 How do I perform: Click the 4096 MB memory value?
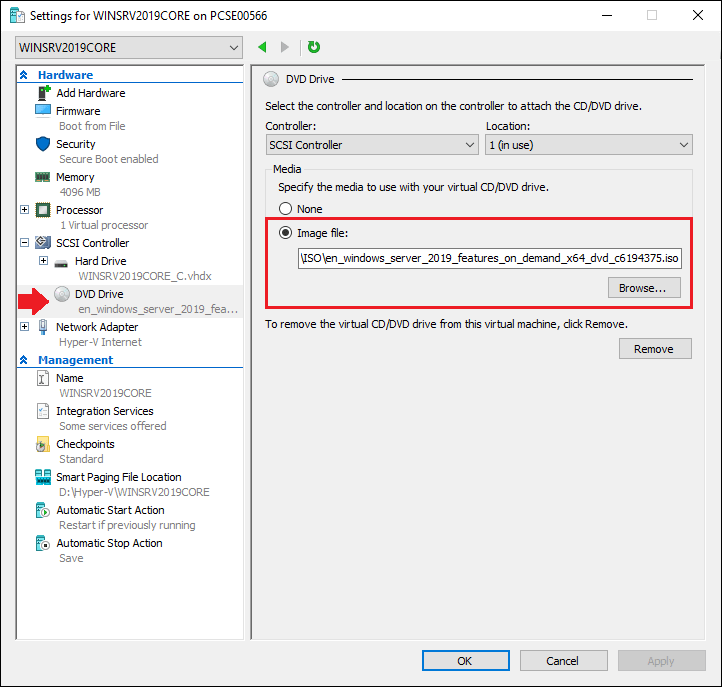(80, 192)
